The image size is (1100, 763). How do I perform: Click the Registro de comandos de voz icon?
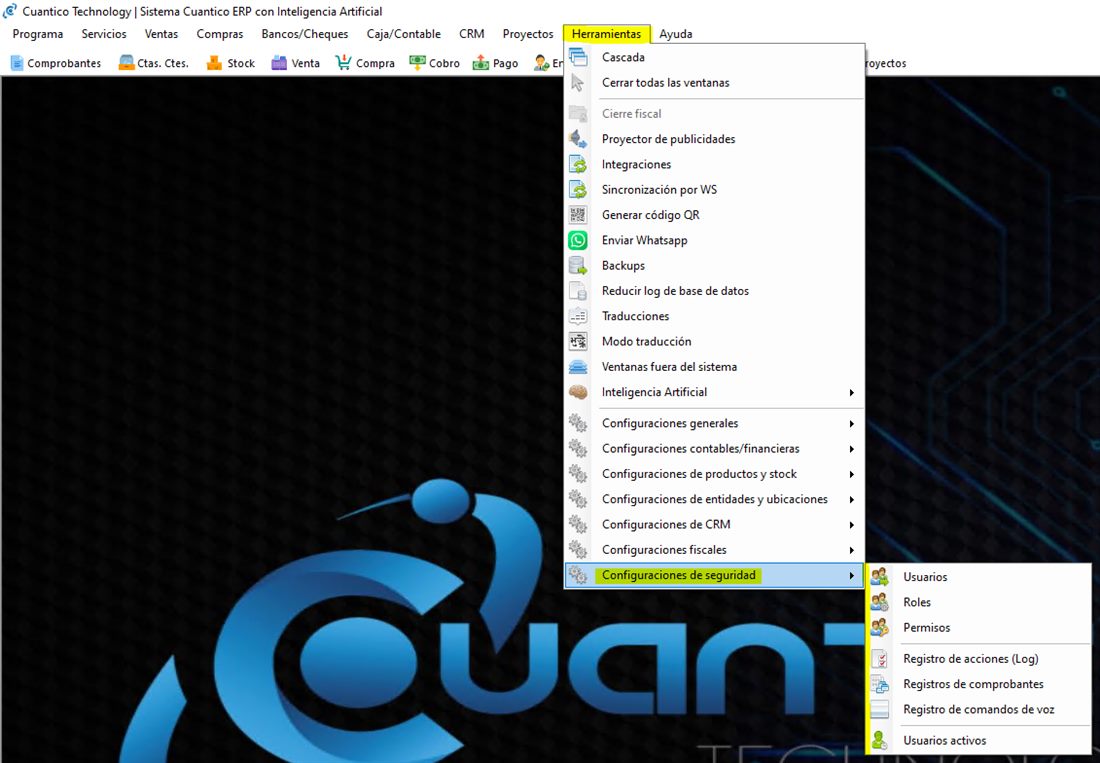coord(880,709)
